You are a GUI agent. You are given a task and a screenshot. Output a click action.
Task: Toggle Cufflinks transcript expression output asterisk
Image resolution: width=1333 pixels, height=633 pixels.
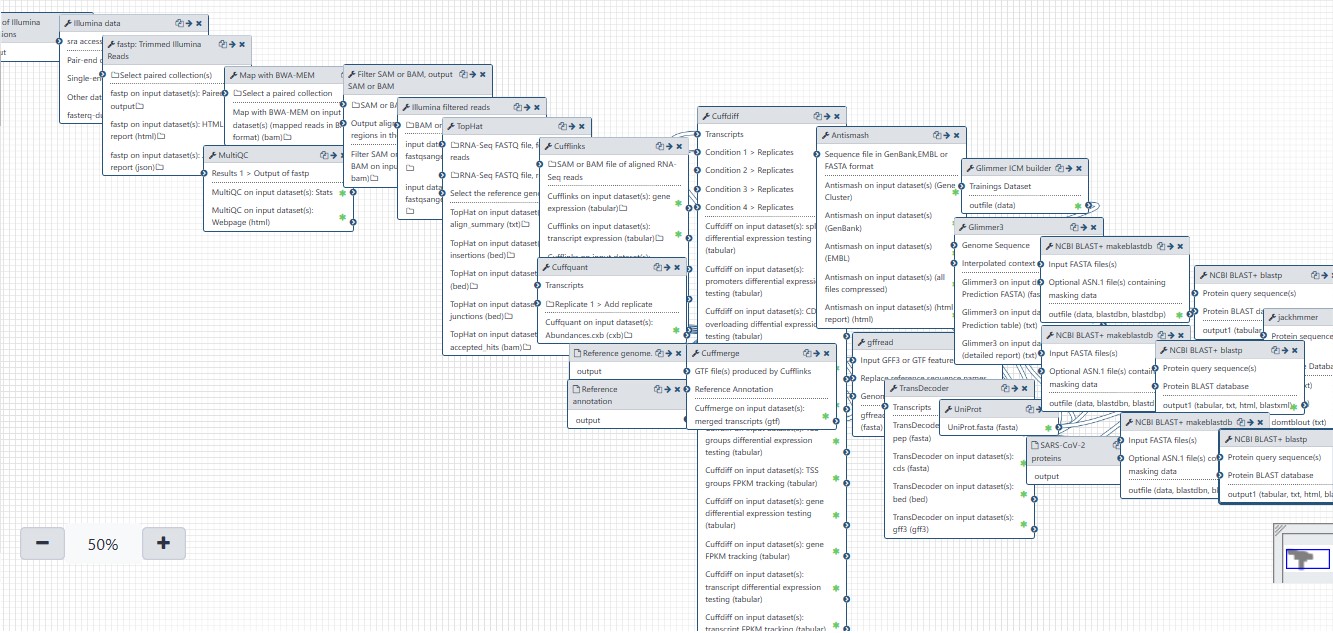[678, 233]
